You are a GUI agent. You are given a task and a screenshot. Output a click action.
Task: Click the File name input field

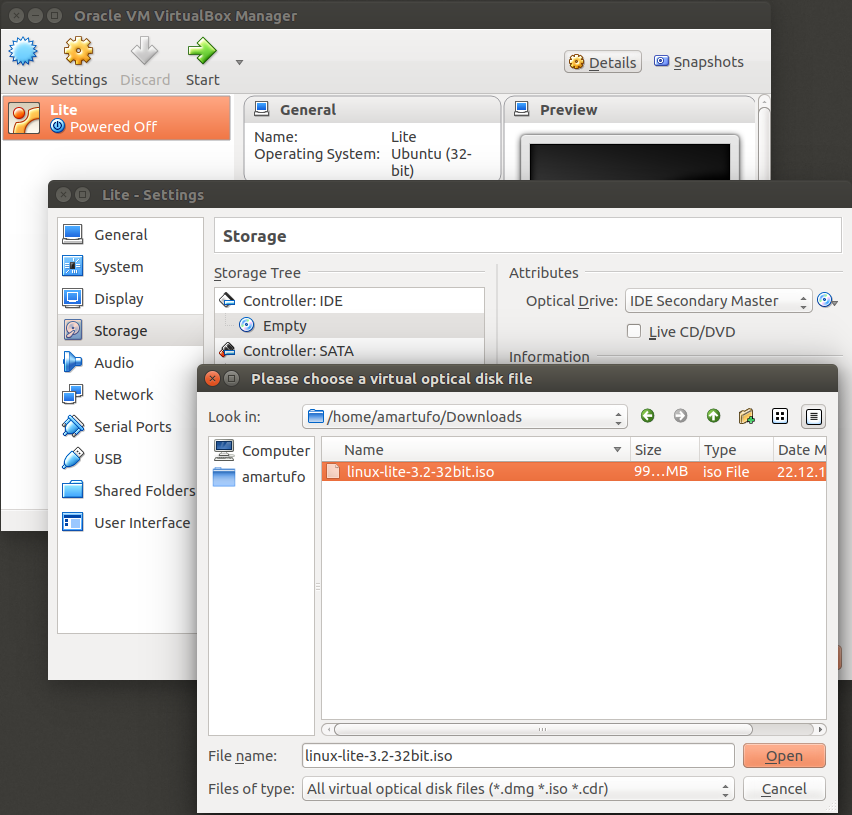[x=518, y=755]
